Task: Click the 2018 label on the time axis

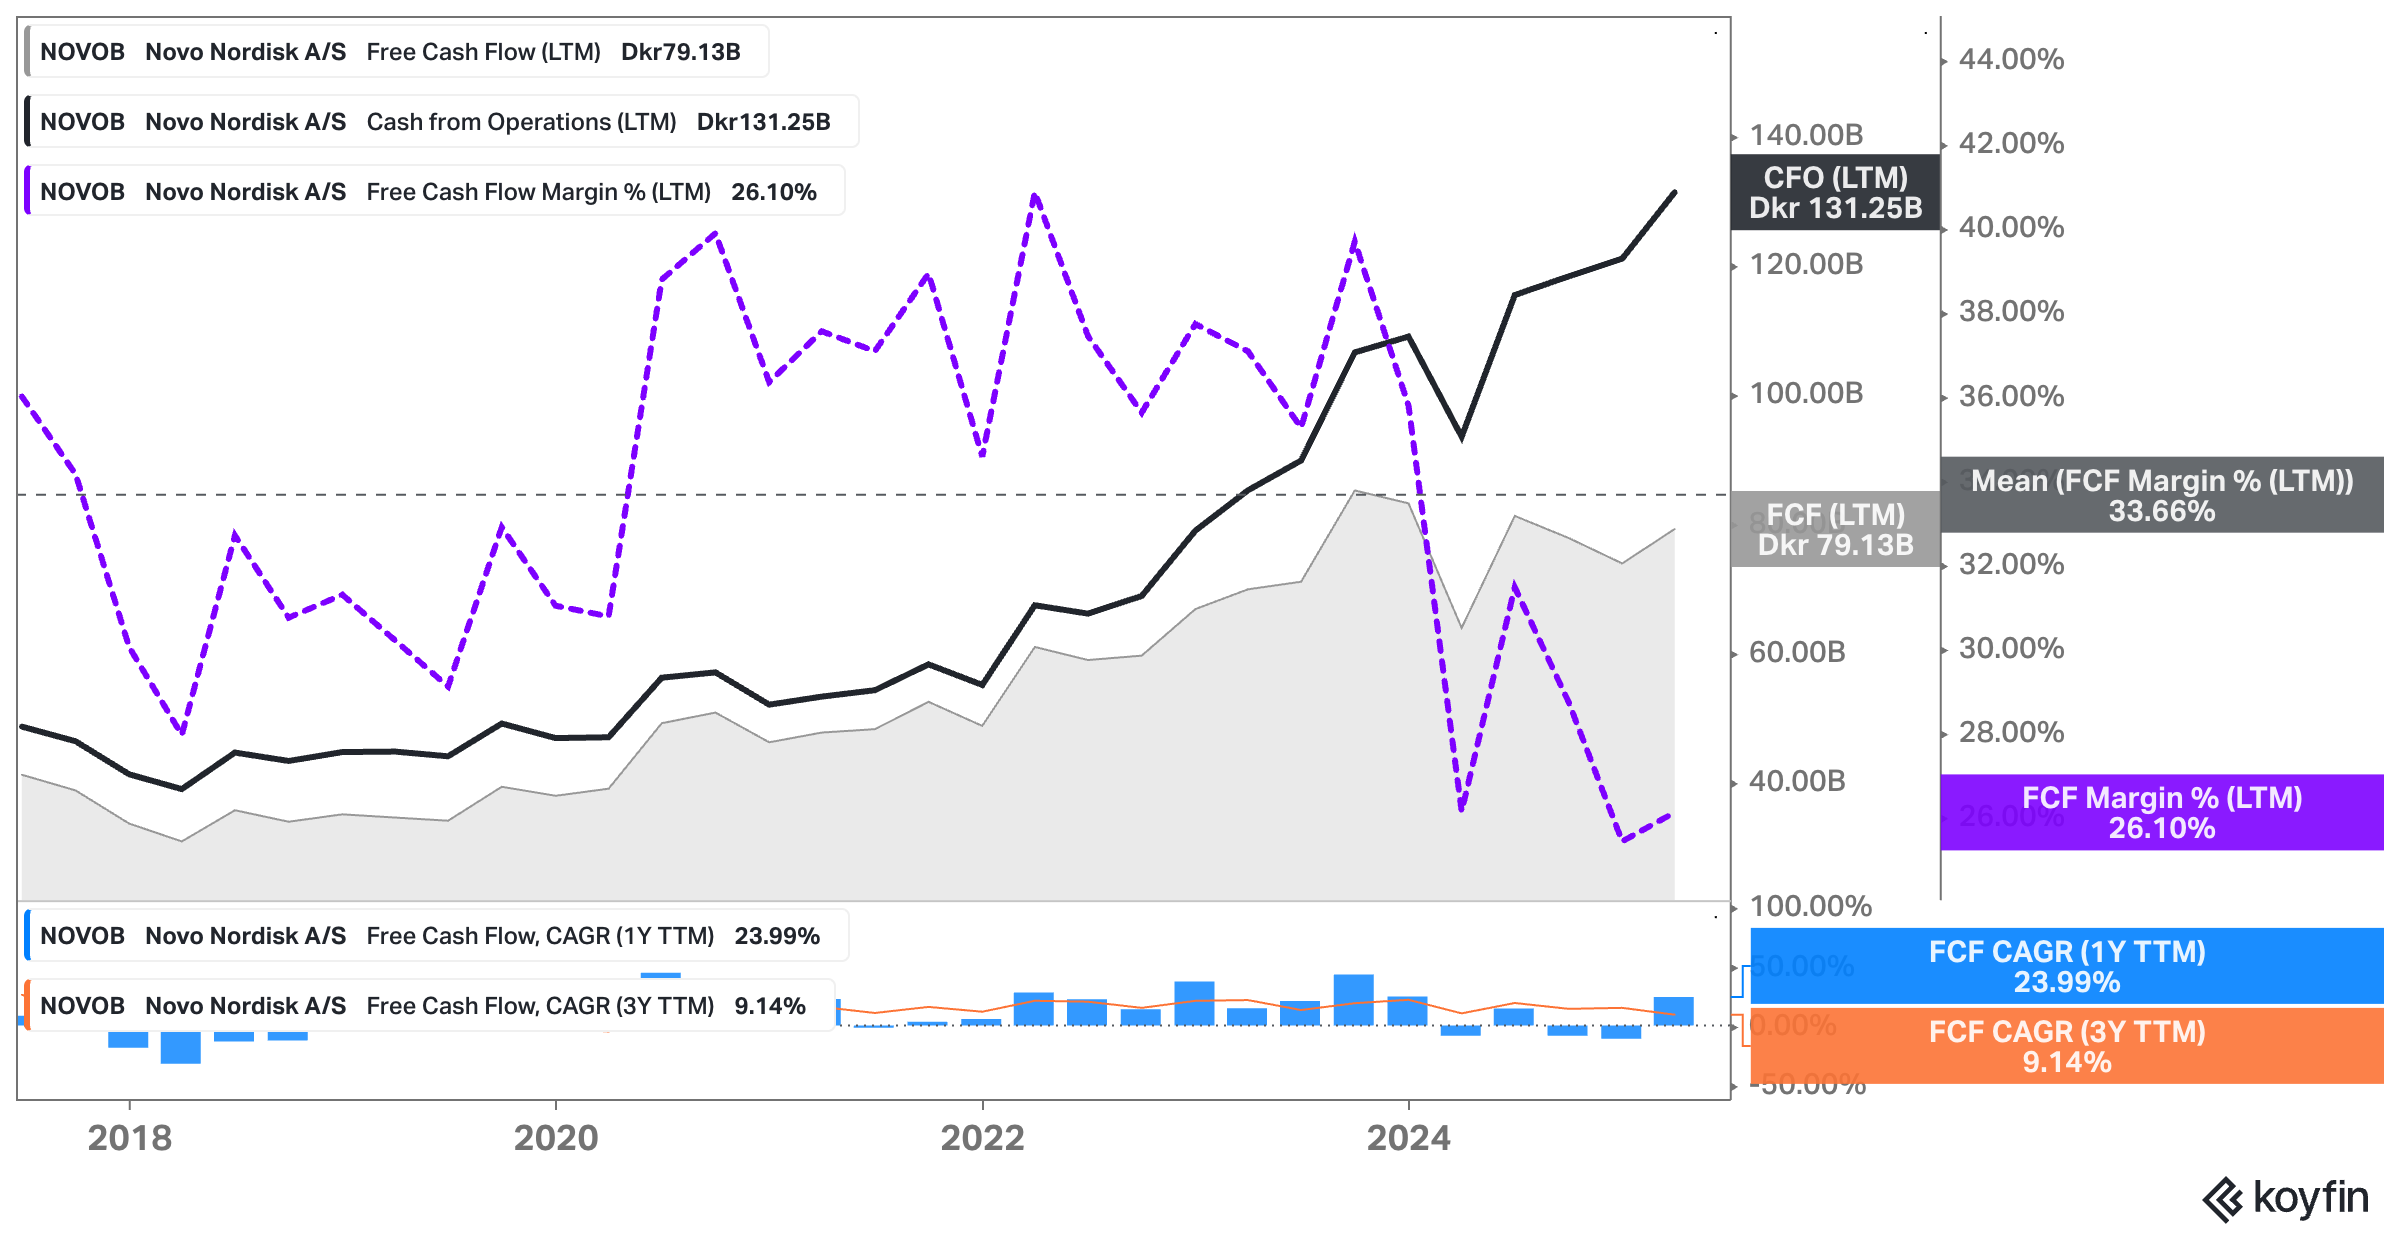Action: 129,1138
